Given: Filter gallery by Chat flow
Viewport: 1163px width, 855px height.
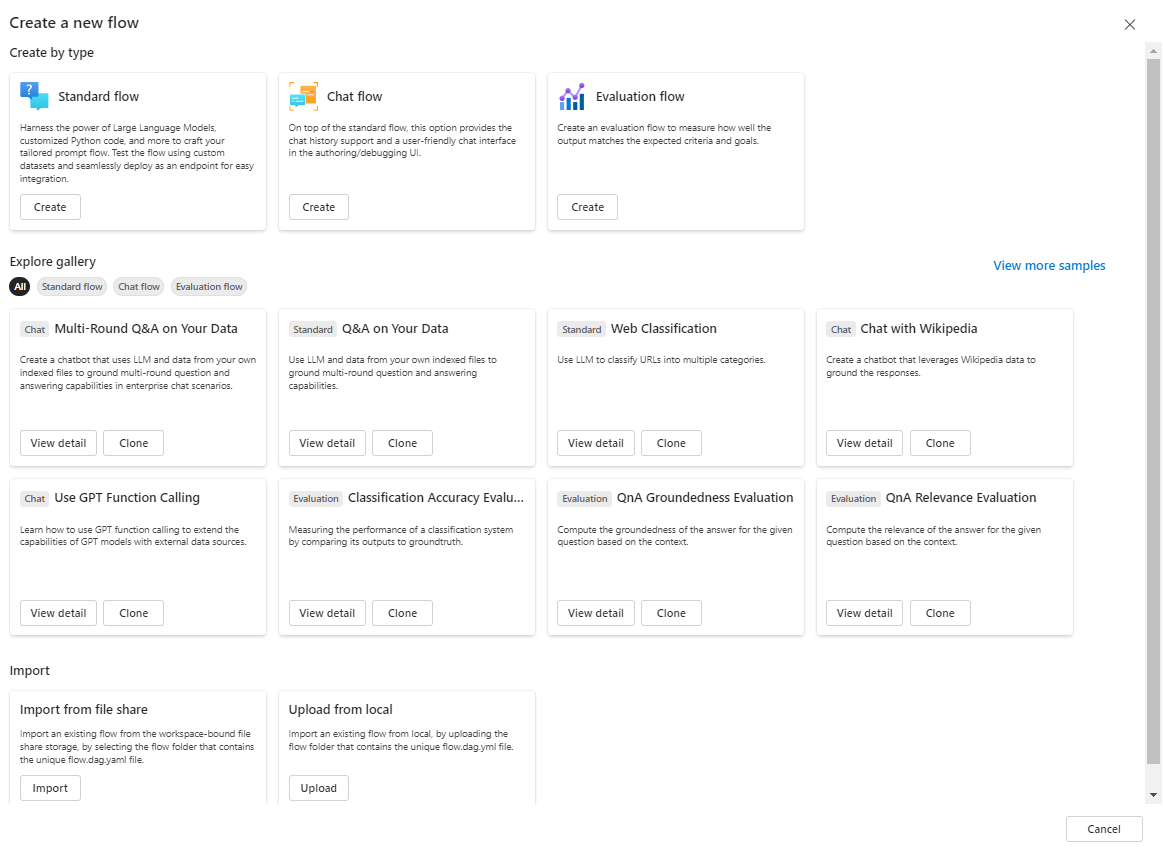Looking at the screenshot, I should [x=139, y=287].
